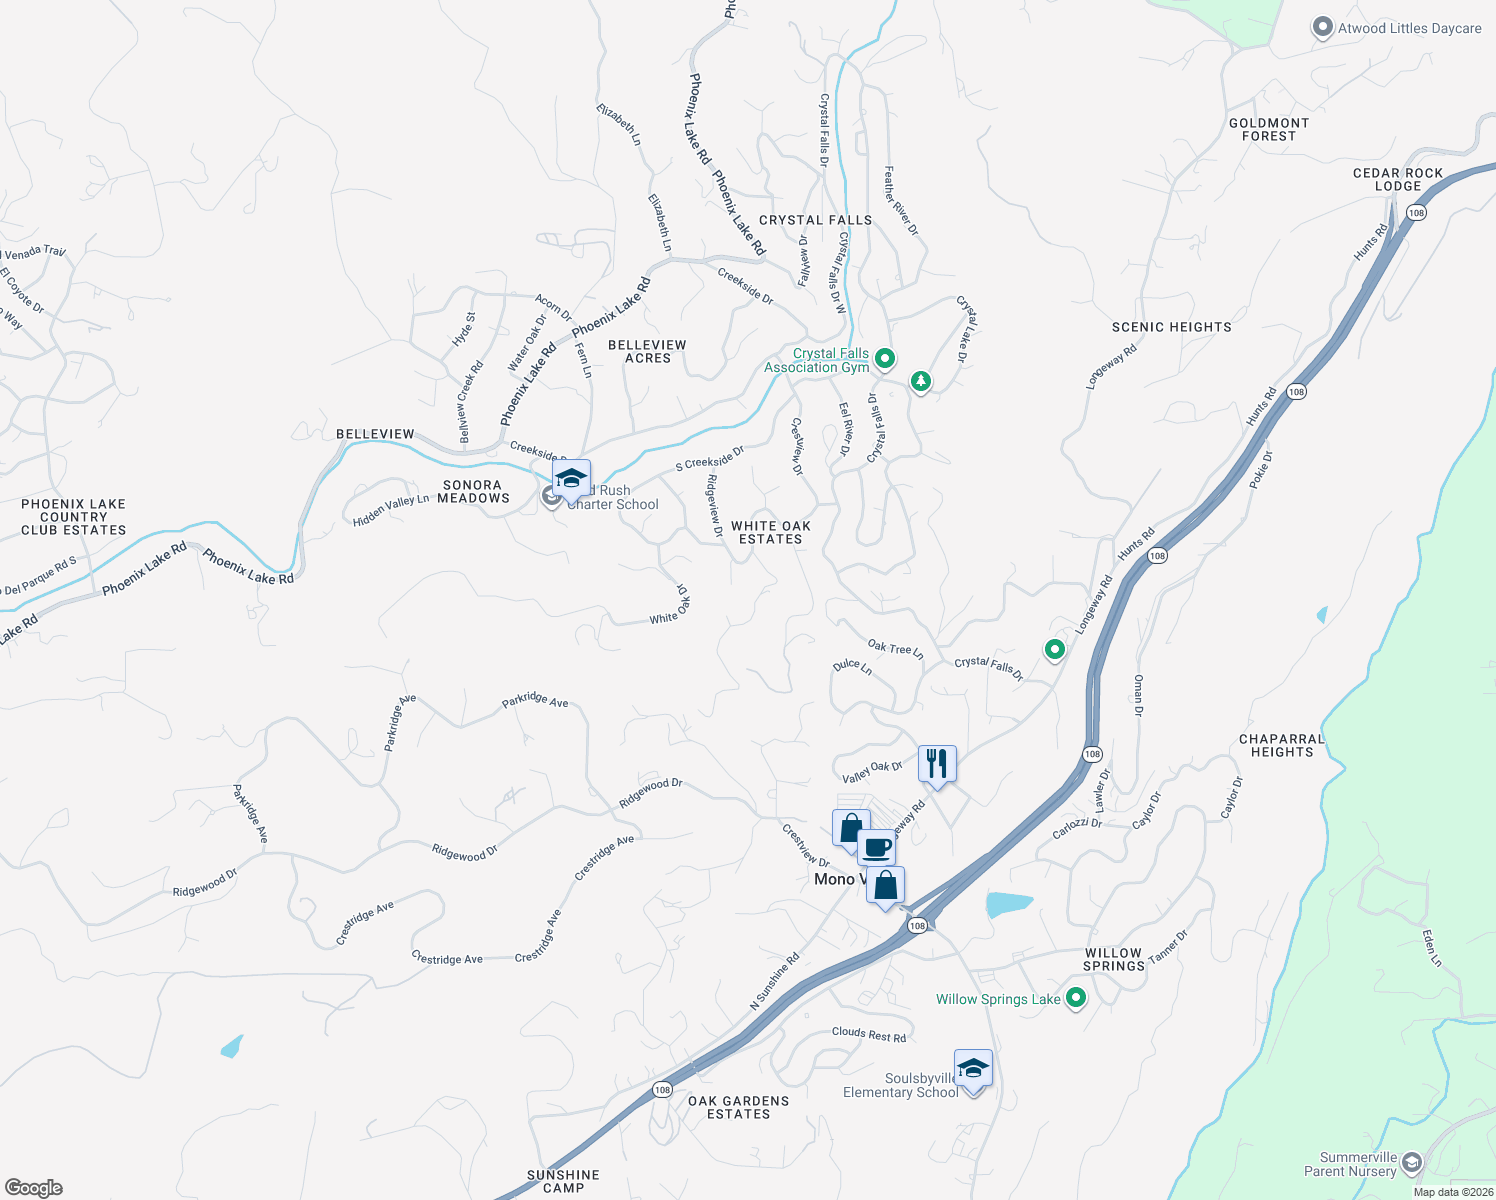The height and width of the screenshot is (1200, 1496).
Task: Open the Gold Rush Charter School icon
Action: point(571,481)
